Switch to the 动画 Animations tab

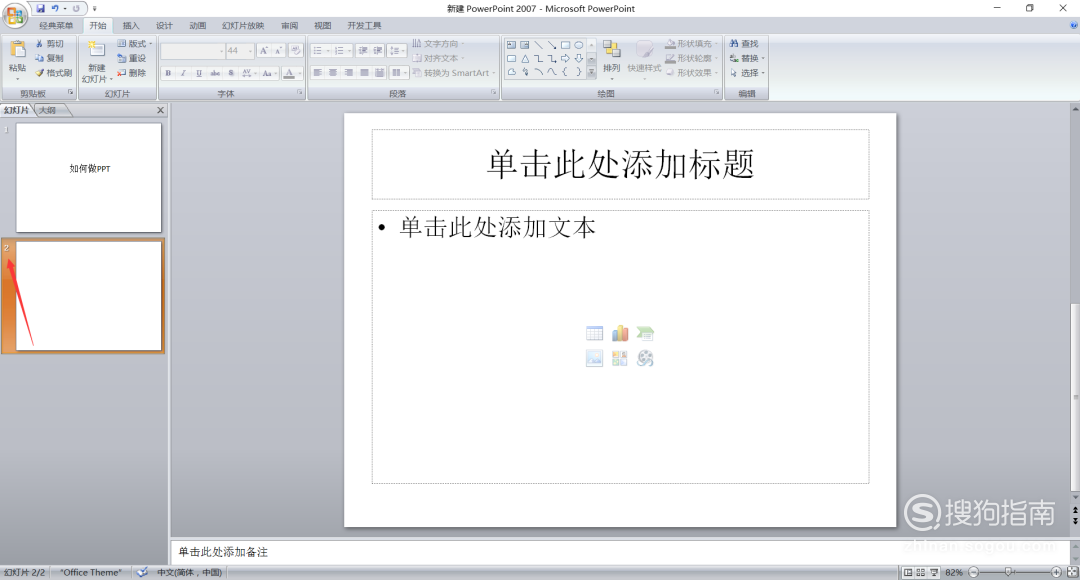pyautogui.click(x=198, y=25)
